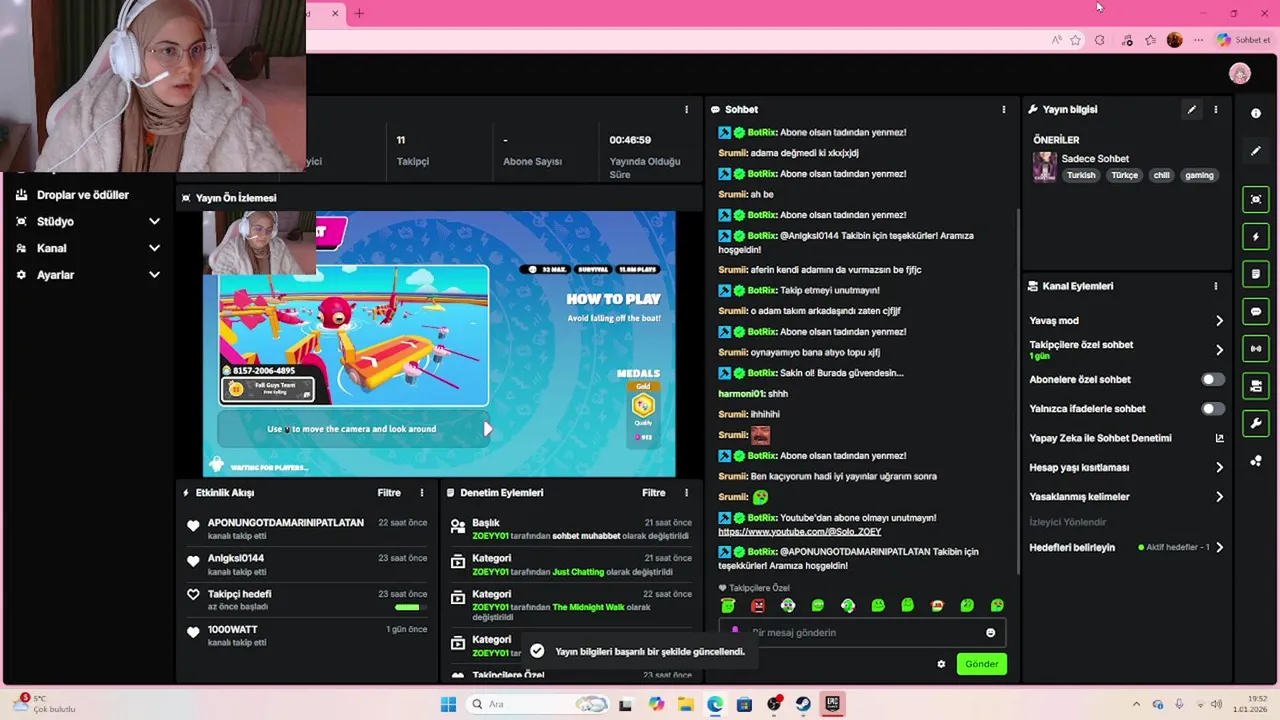Screen dimensions: 1280x720
Task: Open Yapay Zeka ile Sohbet Denetimi external link
Action: [x=1219, y=438]
